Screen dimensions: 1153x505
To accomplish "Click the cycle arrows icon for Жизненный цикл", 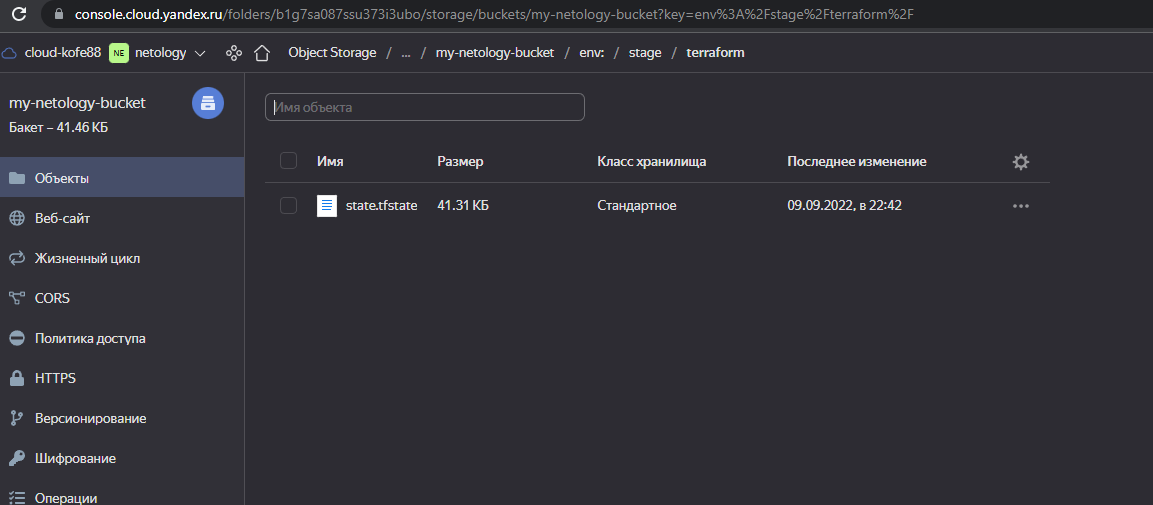I will [x=17, y=258].
